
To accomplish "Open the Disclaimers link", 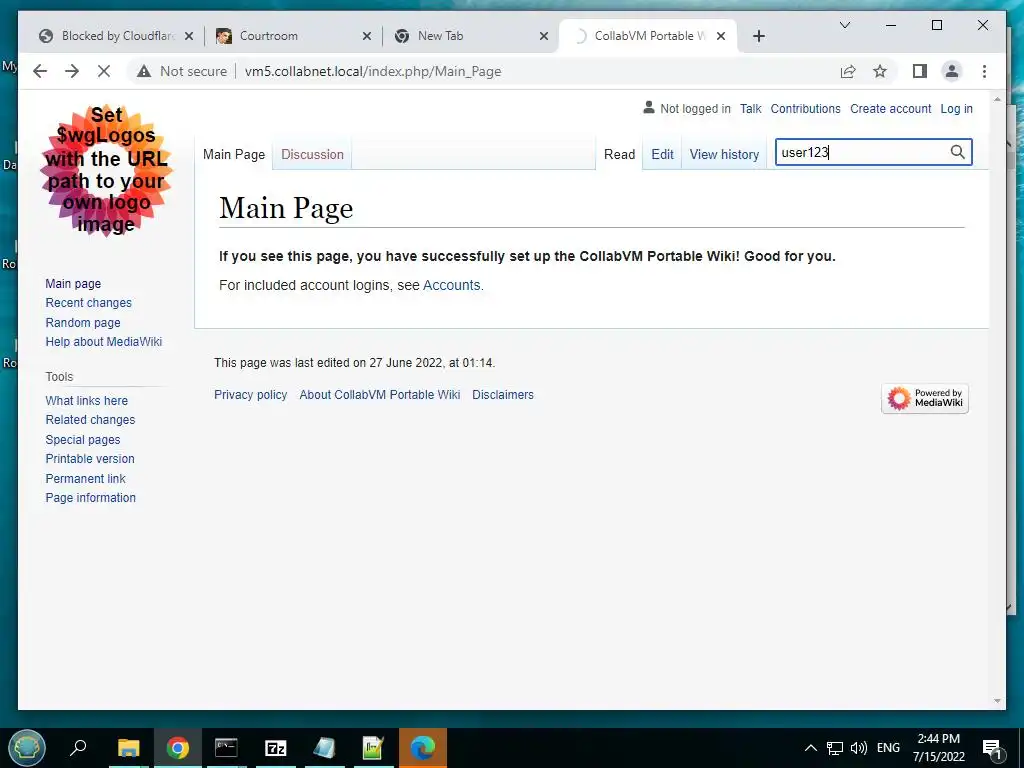I will click(x=503, y=395).
